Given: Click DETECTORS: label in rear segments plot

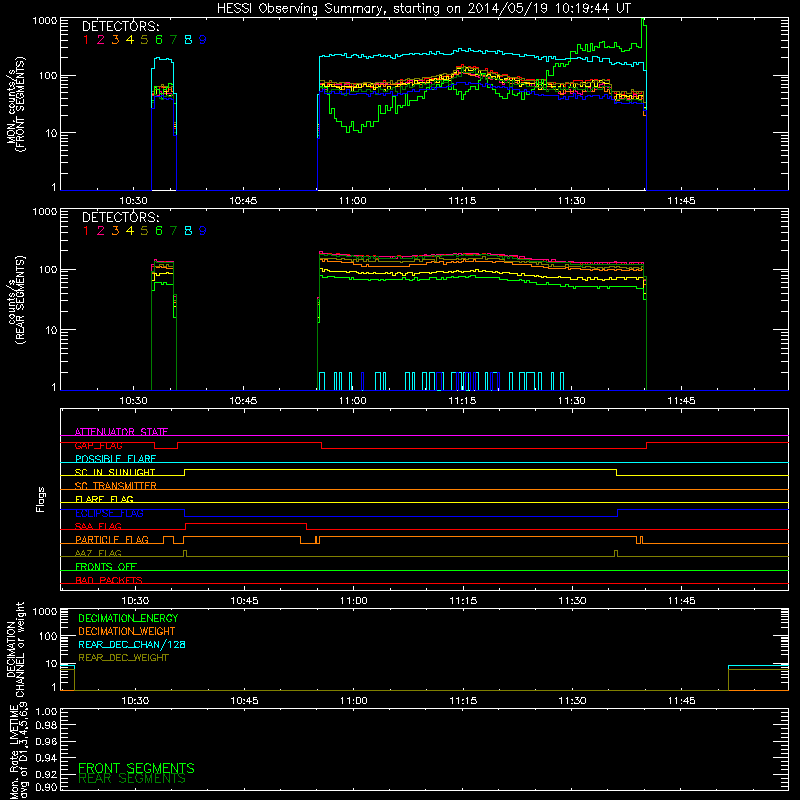Looking at the screenshot, I should (120, 217).
